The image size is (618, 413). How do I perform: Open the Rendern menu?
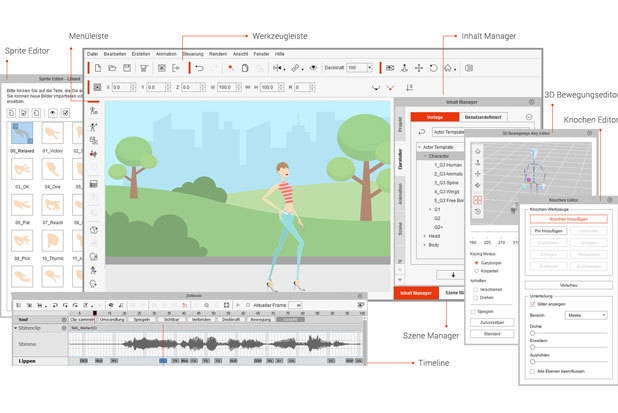click(218, 54)
